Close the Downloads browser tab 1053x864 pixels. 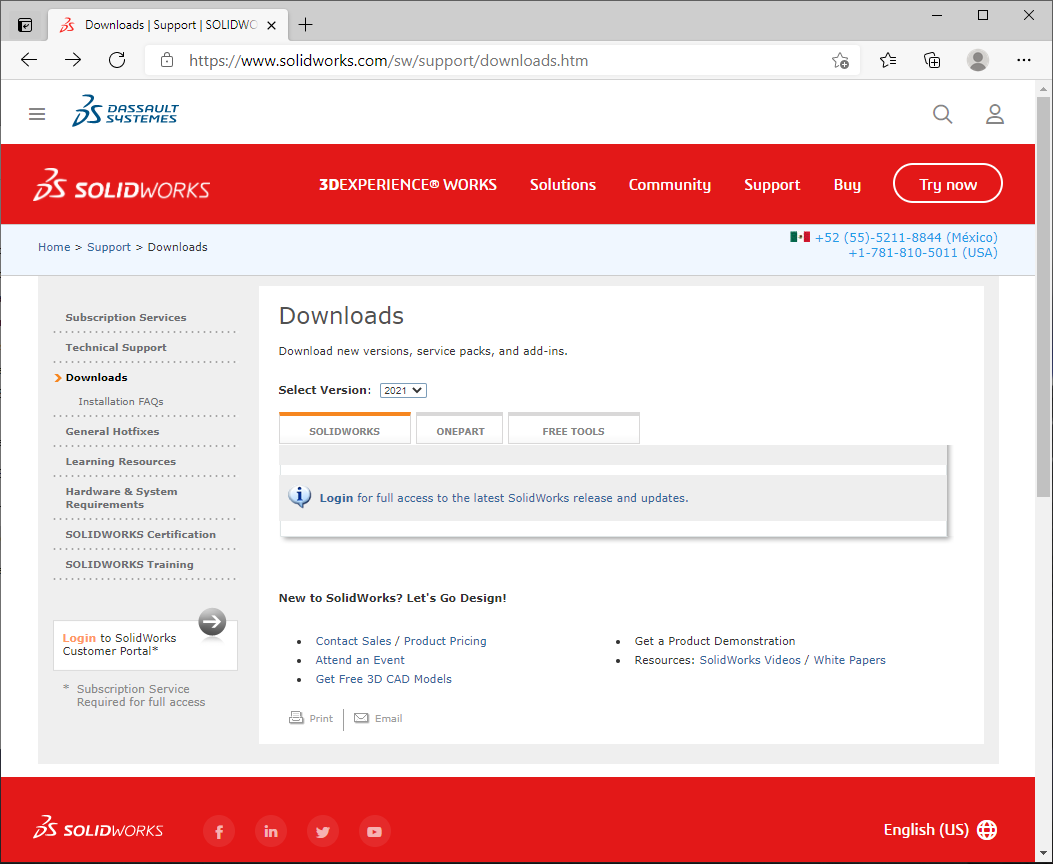271,26
